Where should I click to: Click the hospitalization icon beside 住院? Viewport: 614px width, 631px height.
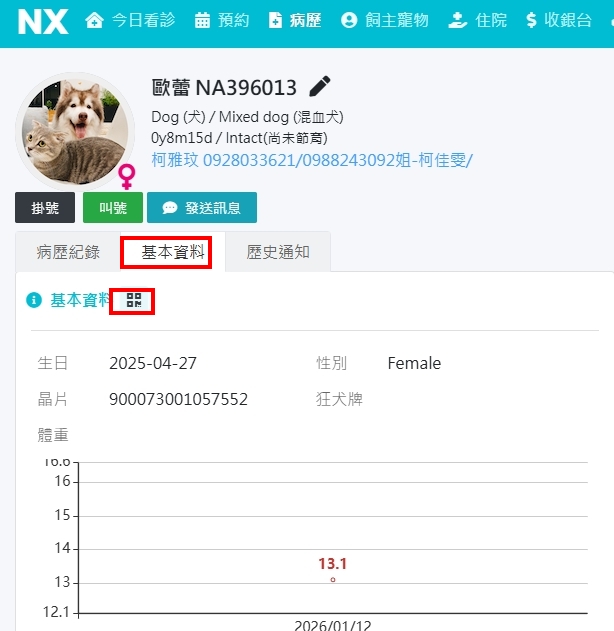[457, 20]
